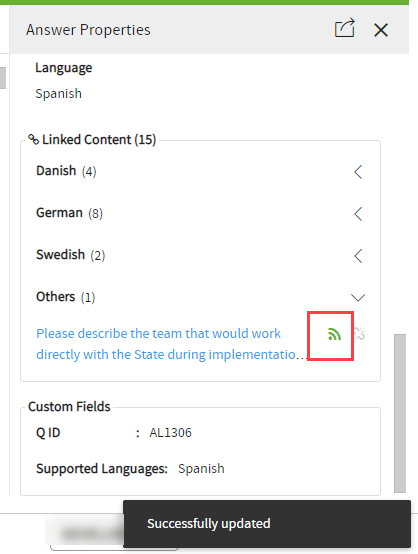Expand the Swedish linked content chevron

click(x=358, y=256)
